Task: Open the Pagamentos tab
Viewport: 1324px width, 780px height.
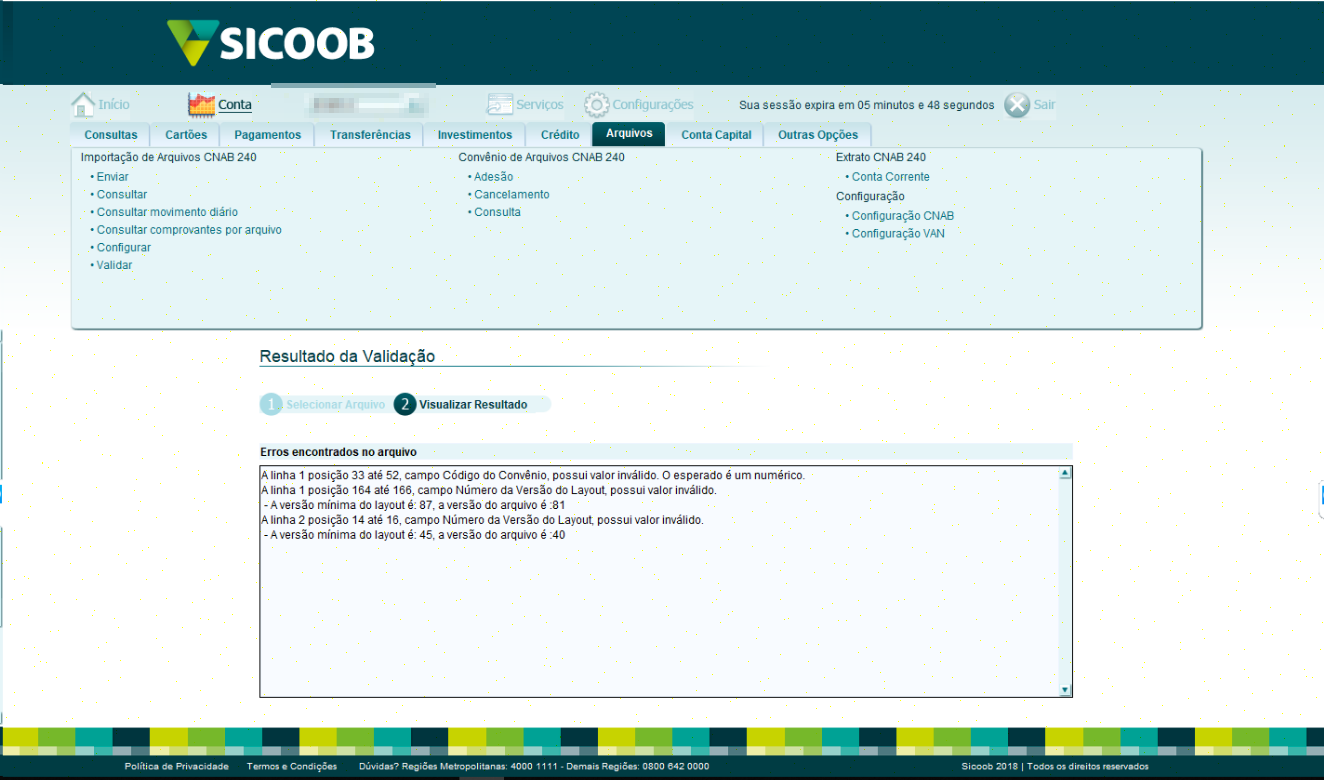Action: pos(267,135)
